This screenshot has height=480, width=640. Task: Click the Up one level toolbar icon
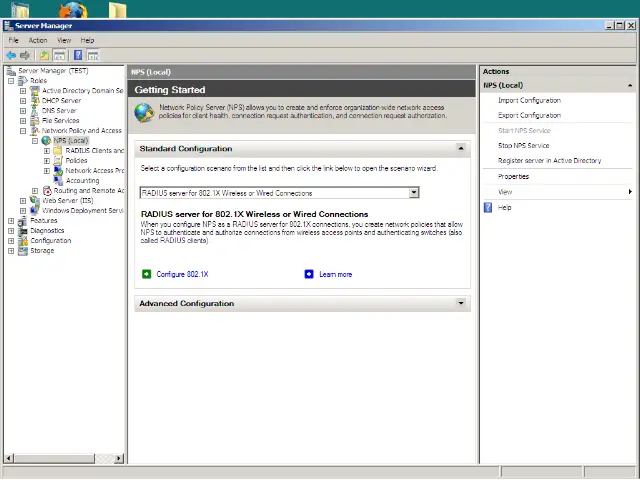(x=44, y=55)
